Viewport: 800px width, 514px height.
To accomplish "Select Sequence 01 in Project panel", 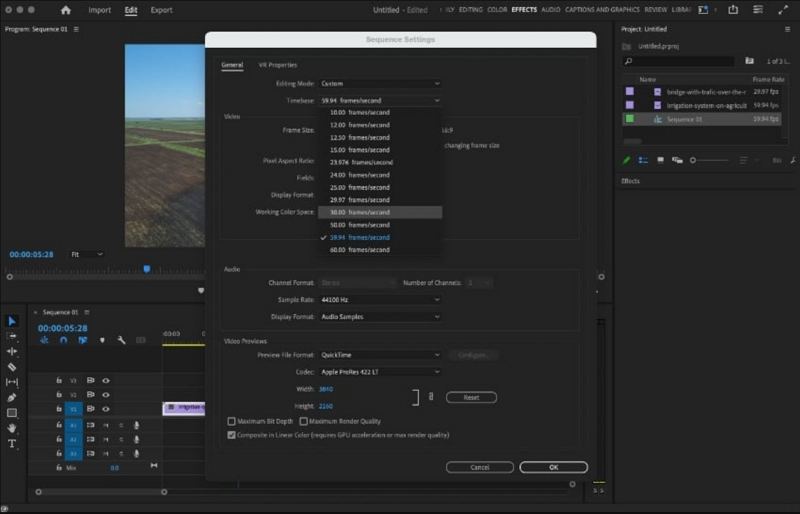I will pos(702,119).
